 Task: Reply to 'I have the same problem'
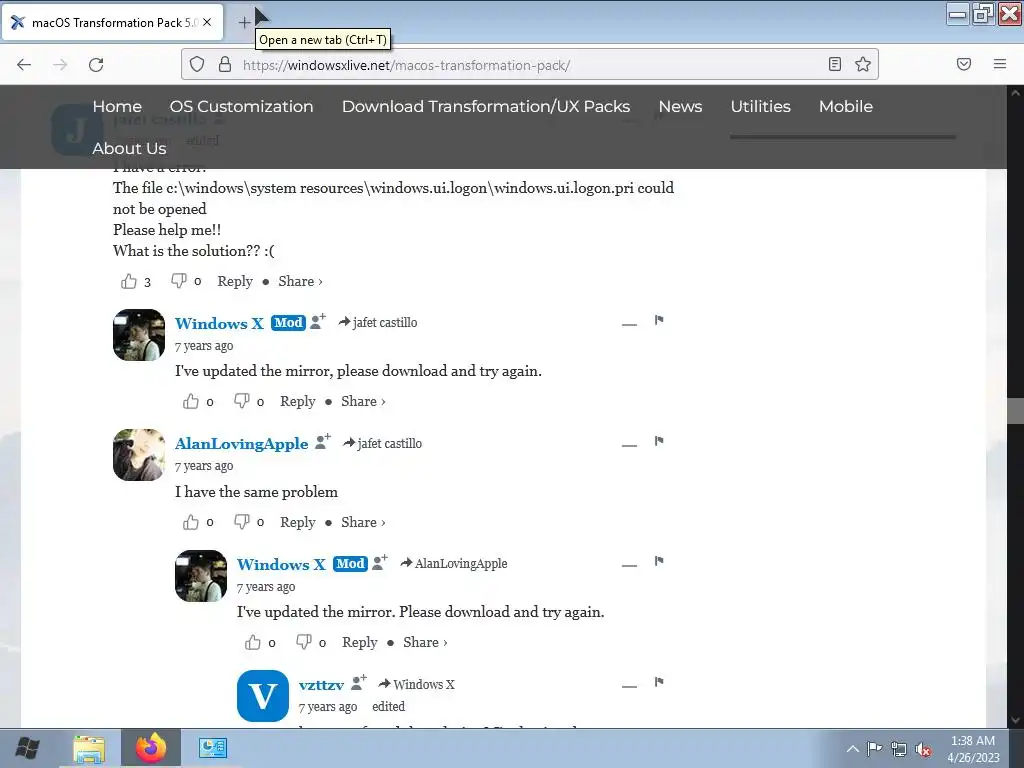pos(298,522)
